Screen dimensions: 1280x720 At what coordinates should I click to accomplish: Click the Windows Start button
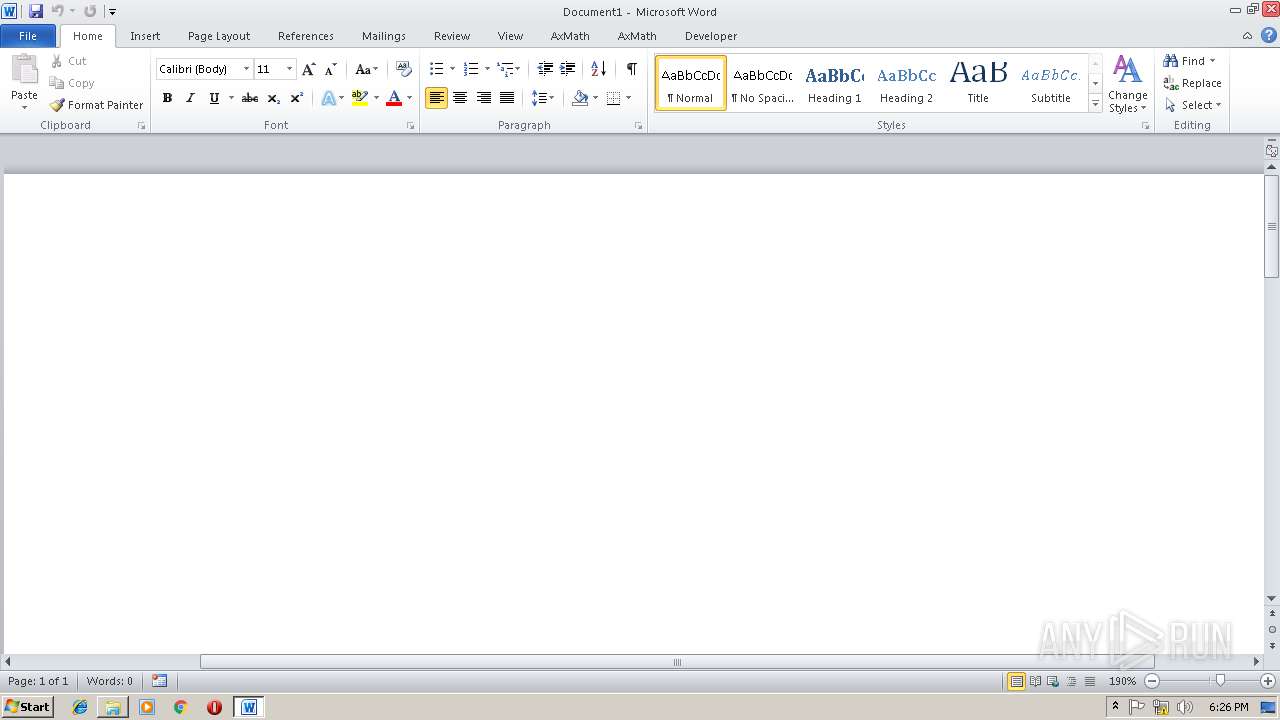27,707
